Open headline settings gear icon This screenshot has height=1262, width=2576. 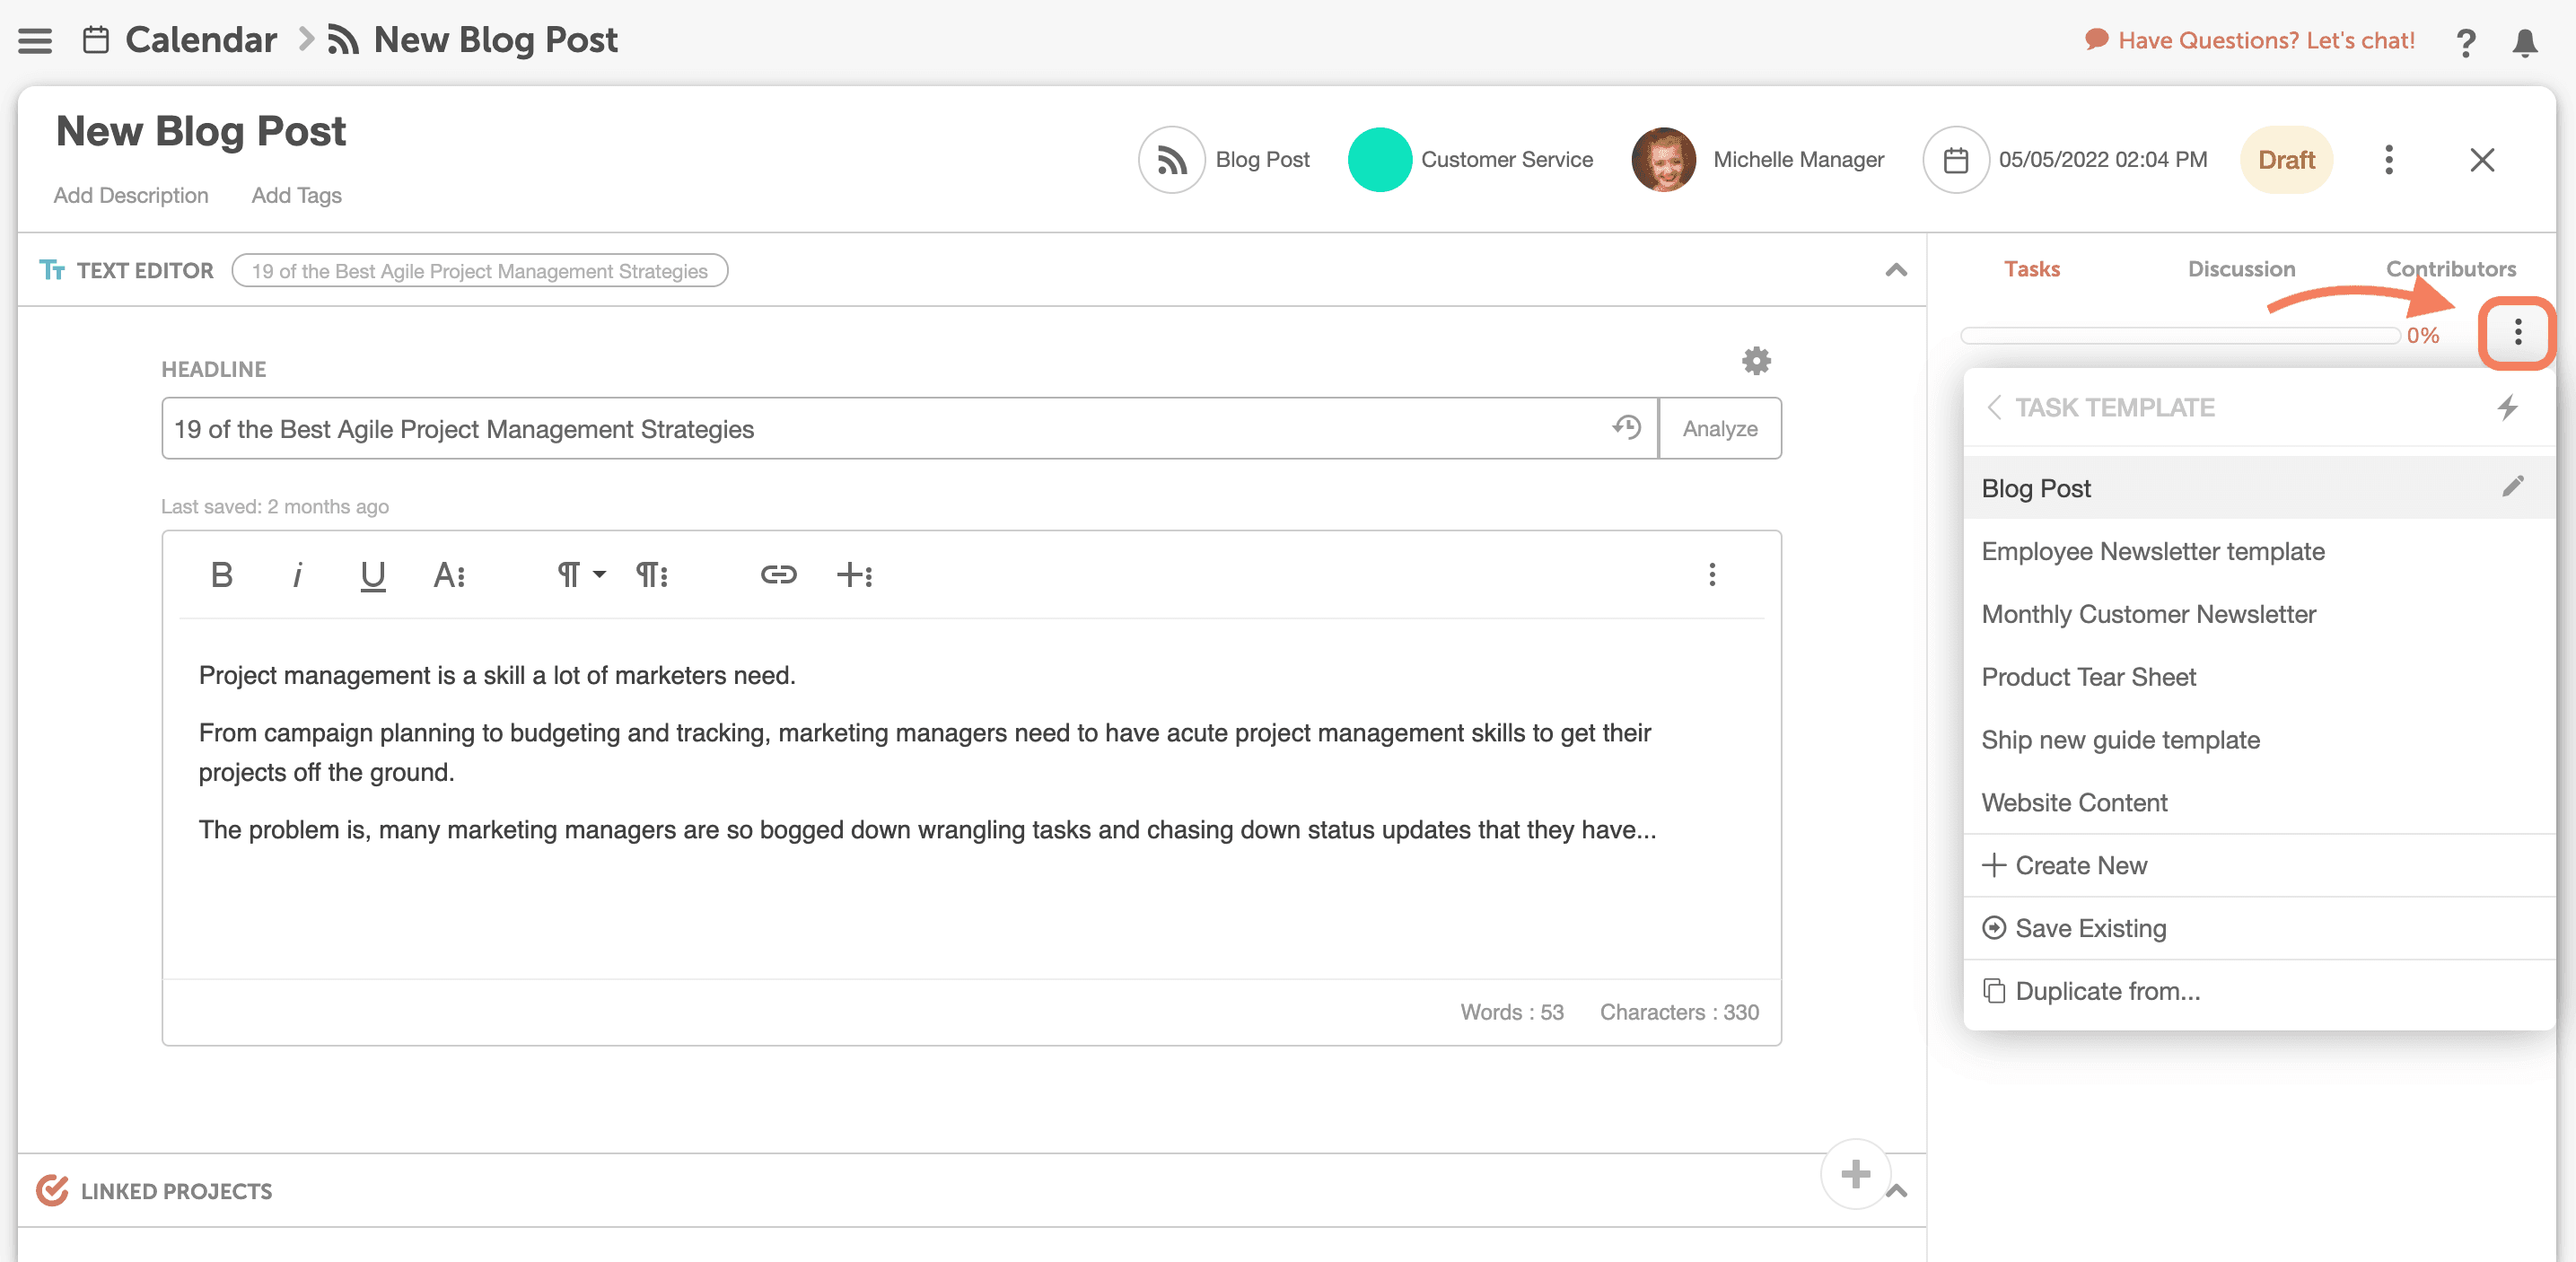click(1756, 360)
